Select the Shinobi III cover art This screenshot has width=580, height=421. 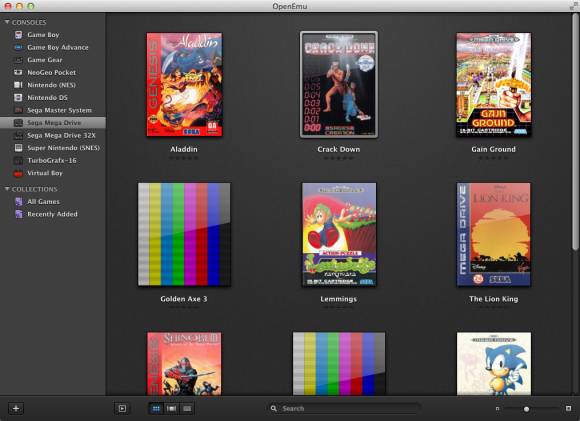point(184,364)
